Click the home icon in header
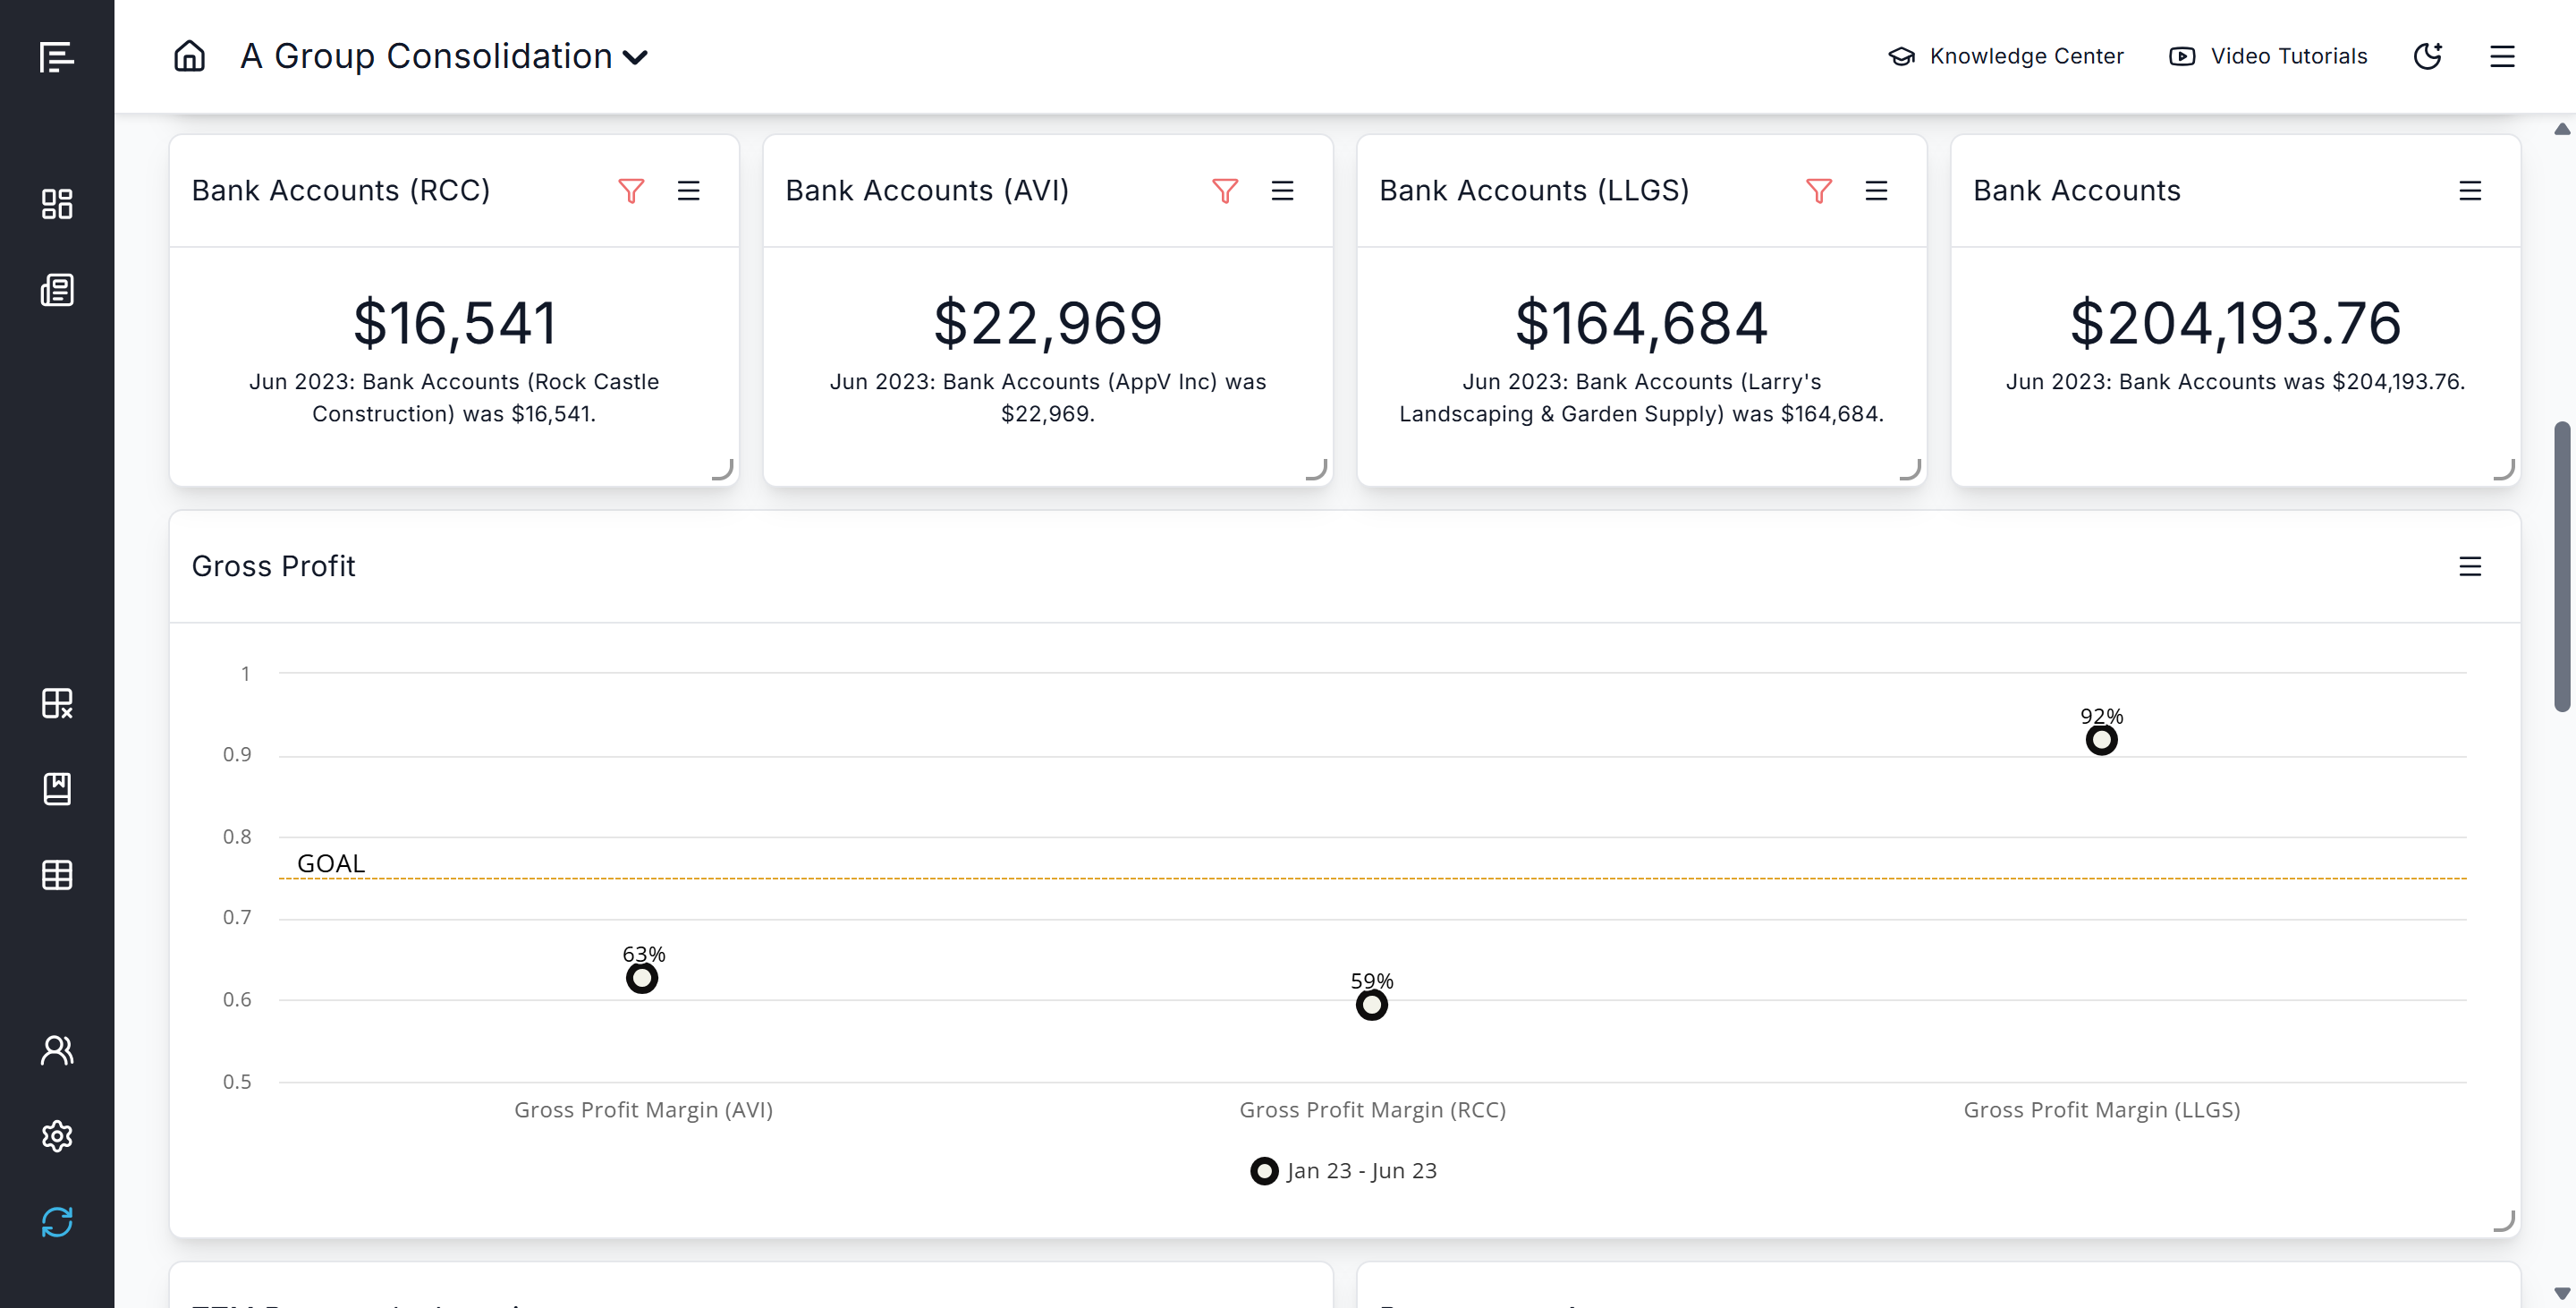 (189, 56)
